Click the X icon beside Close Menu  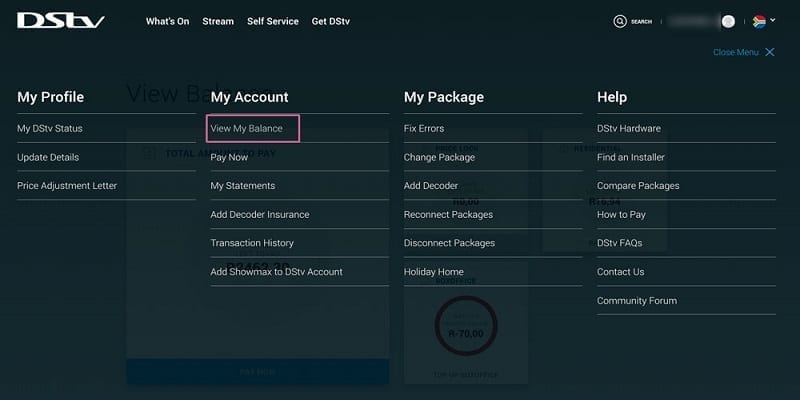(x=770, y=52)
